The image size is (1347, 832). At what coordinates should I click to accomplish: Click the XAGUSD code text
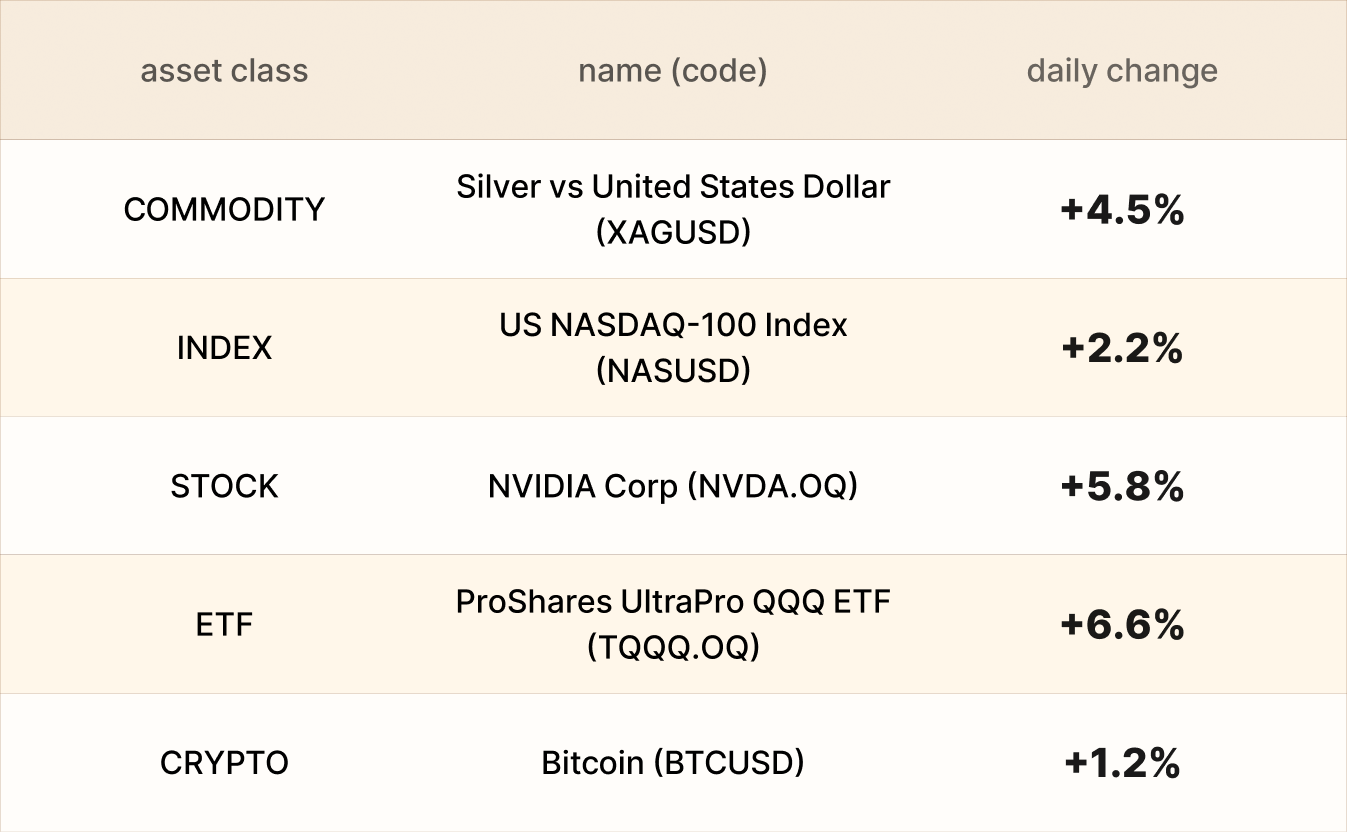673,232
